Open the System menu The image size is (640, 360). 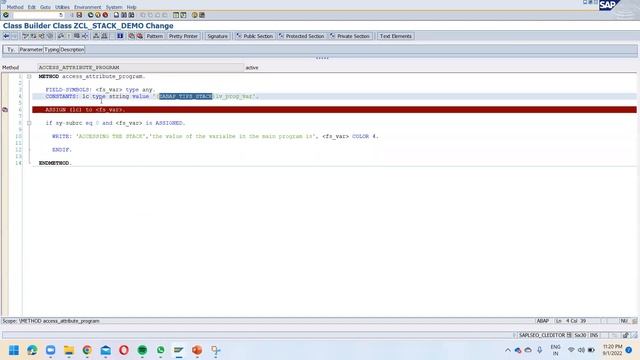(114, 7)
